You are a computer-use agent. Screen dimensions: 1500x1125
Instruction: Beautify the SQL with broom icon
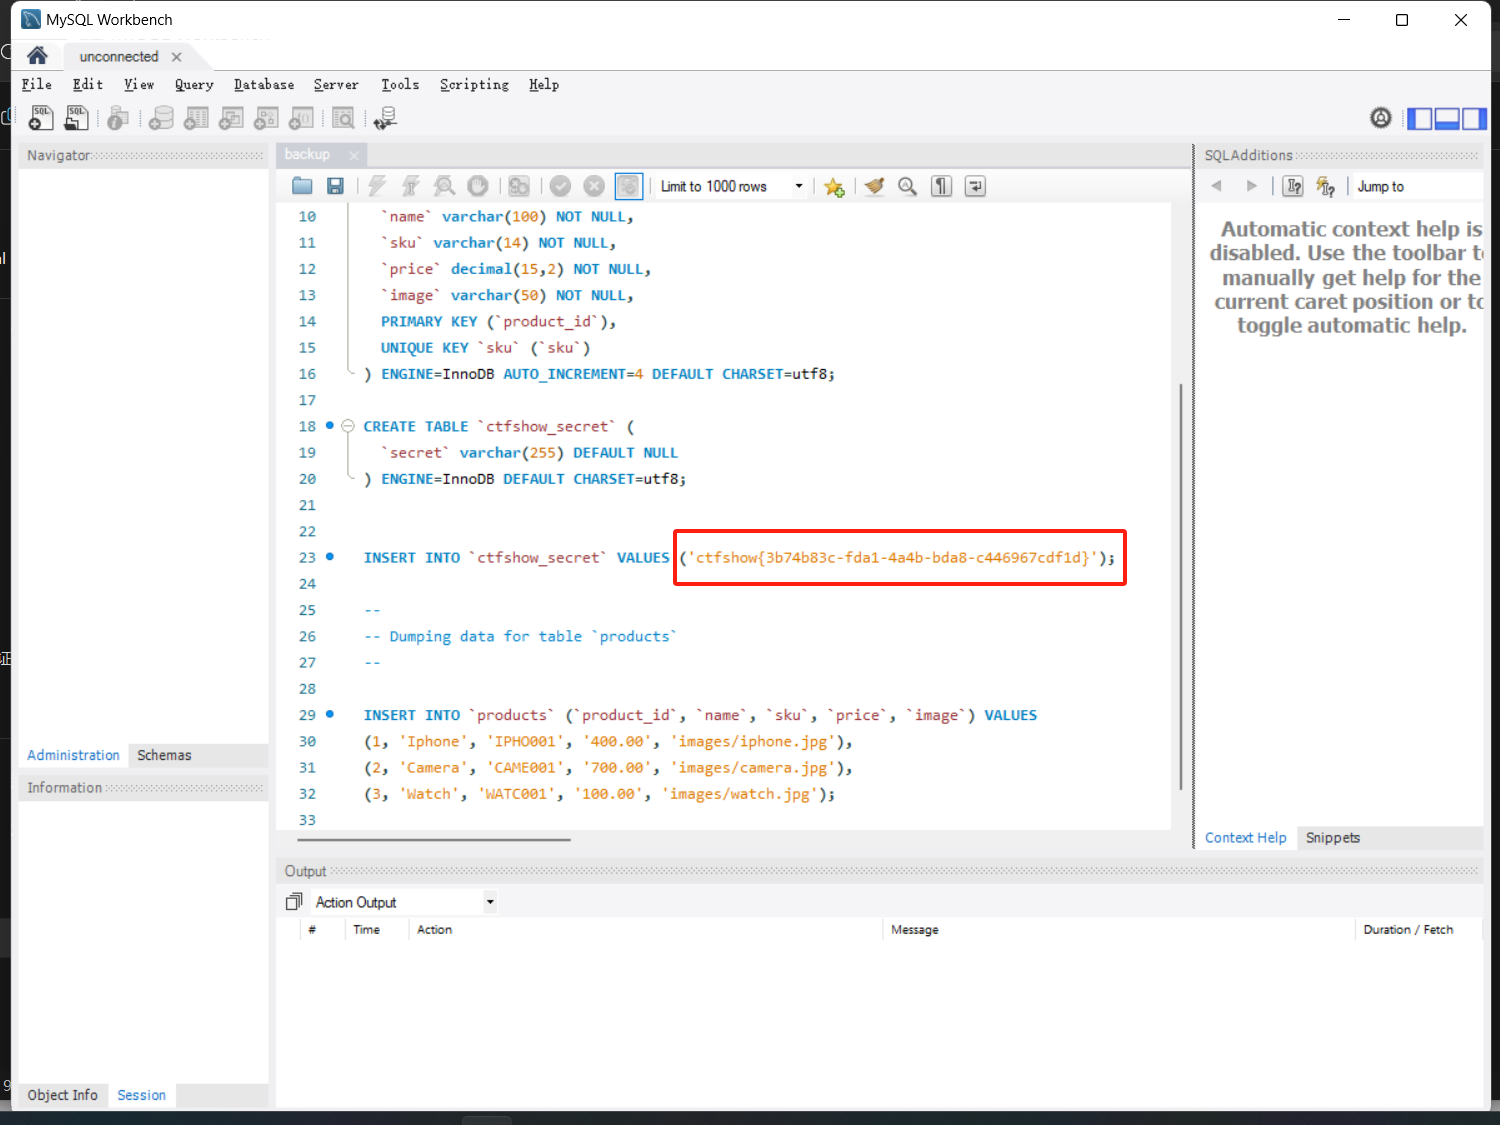[x=874, y=186]
